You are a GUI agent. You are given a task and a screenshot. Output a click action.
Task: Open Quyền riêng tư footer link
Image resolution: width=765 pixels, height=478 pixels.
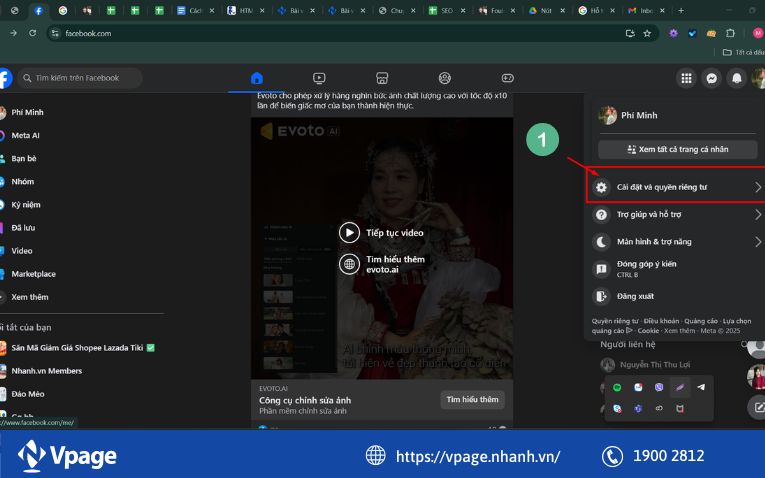click(615, 321)
